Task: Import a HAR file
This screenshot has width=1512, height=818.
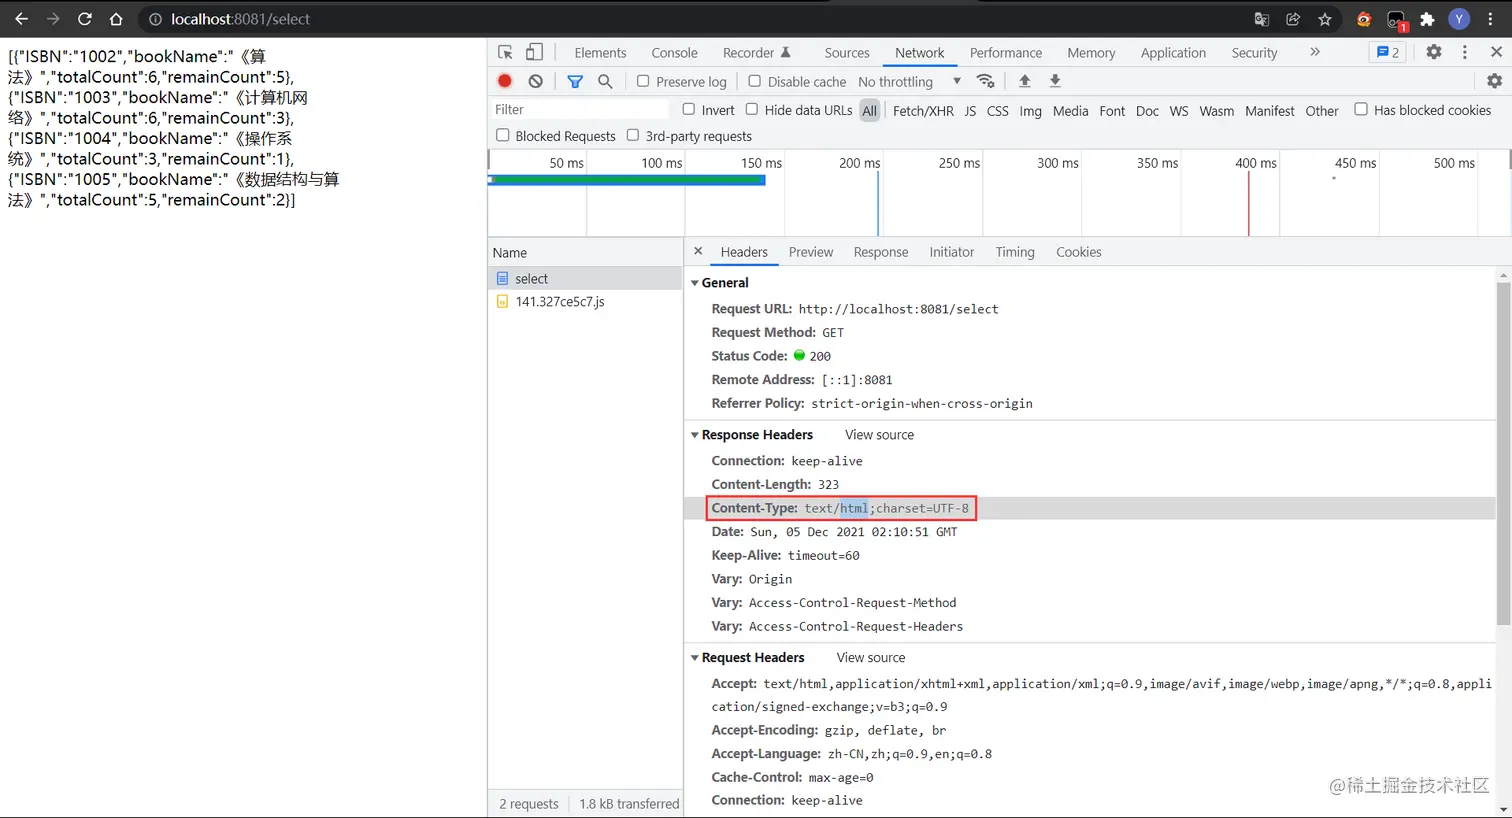Action: point(1024,81)
